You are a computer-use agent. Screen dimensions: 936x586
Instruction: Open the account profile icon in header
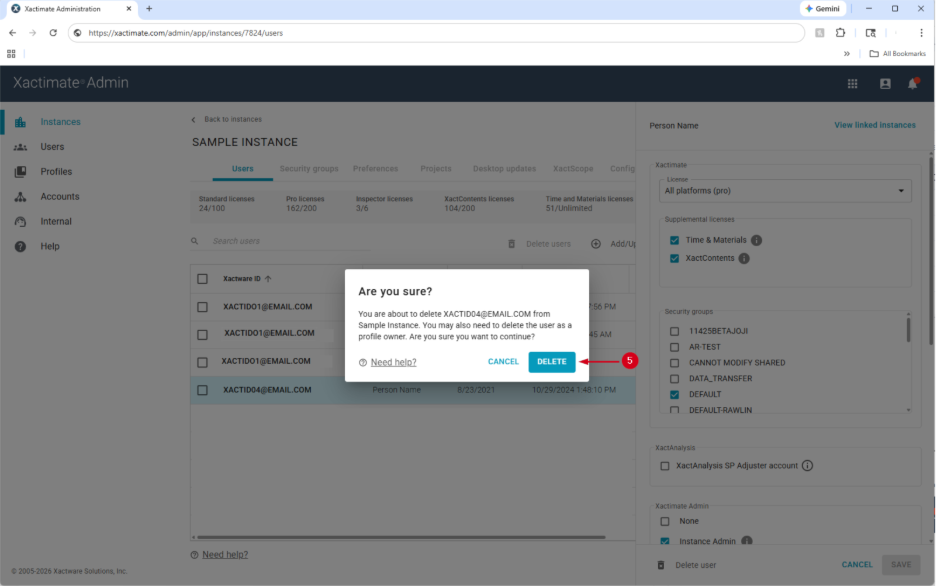[885, 84]
